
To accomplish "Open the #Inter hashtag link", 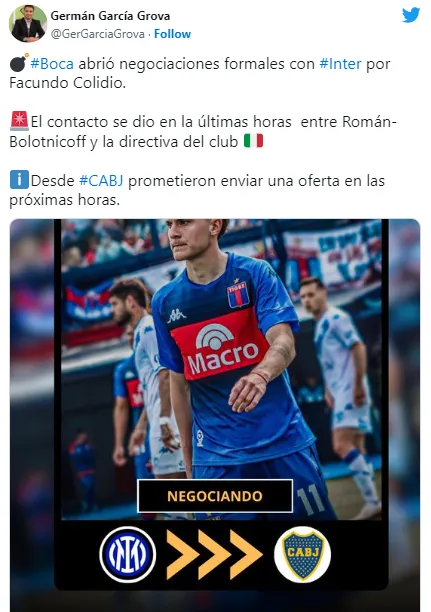I will [340, 64].
